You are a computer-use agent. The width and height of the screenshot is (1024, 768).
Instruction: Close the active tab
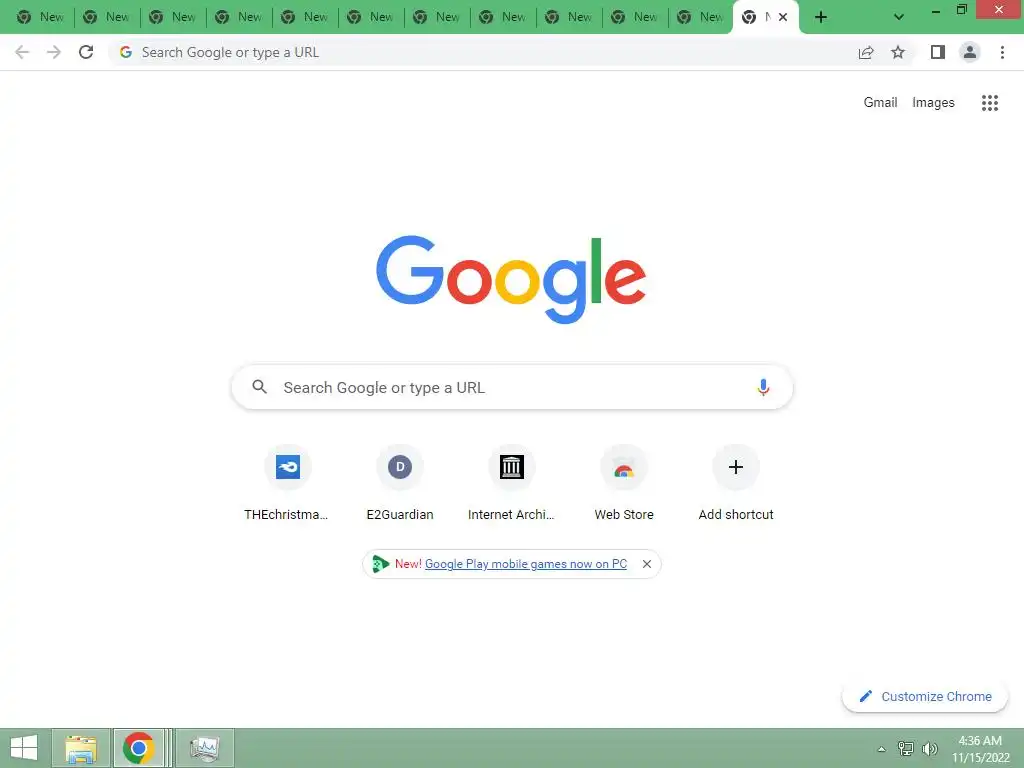point(782,17)
